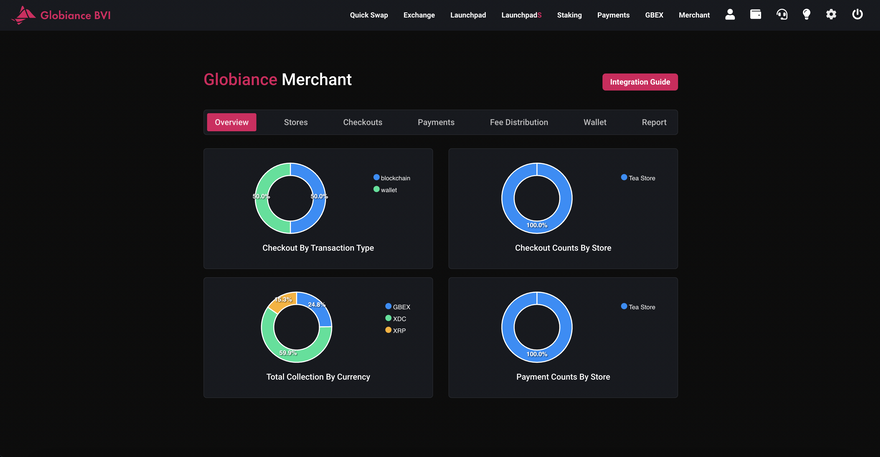880x457 pixels.
Task: Toggle the wallet legend item
Action: (x=386, y=189)
